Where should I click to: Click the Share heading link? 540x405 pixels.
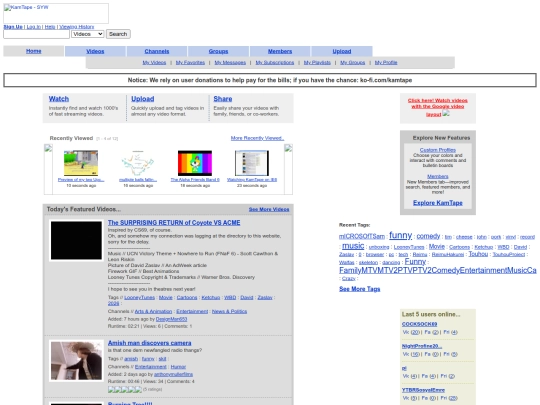pyautogui.click(x=223, y=99)
